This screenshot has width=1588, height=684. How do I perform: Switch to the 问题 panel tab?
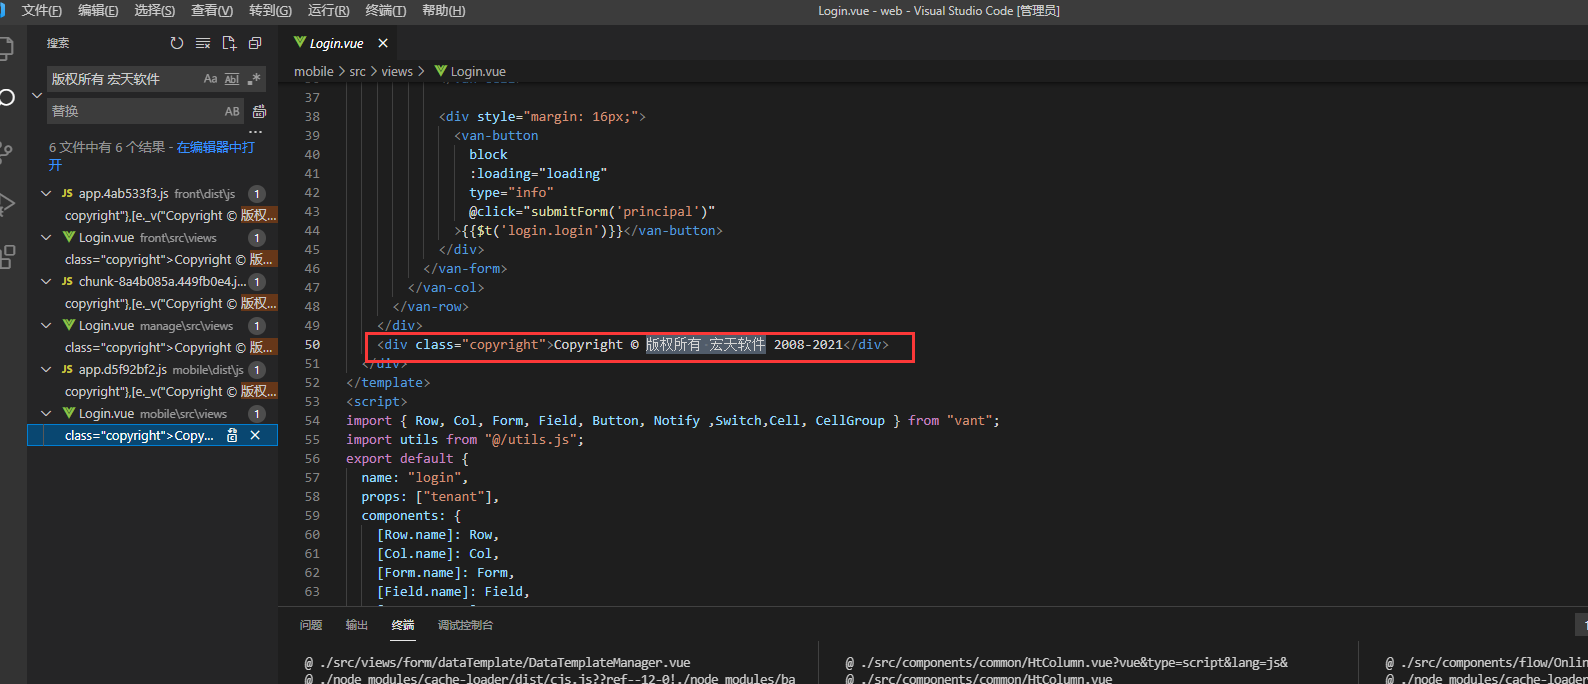tap(311, 625)
